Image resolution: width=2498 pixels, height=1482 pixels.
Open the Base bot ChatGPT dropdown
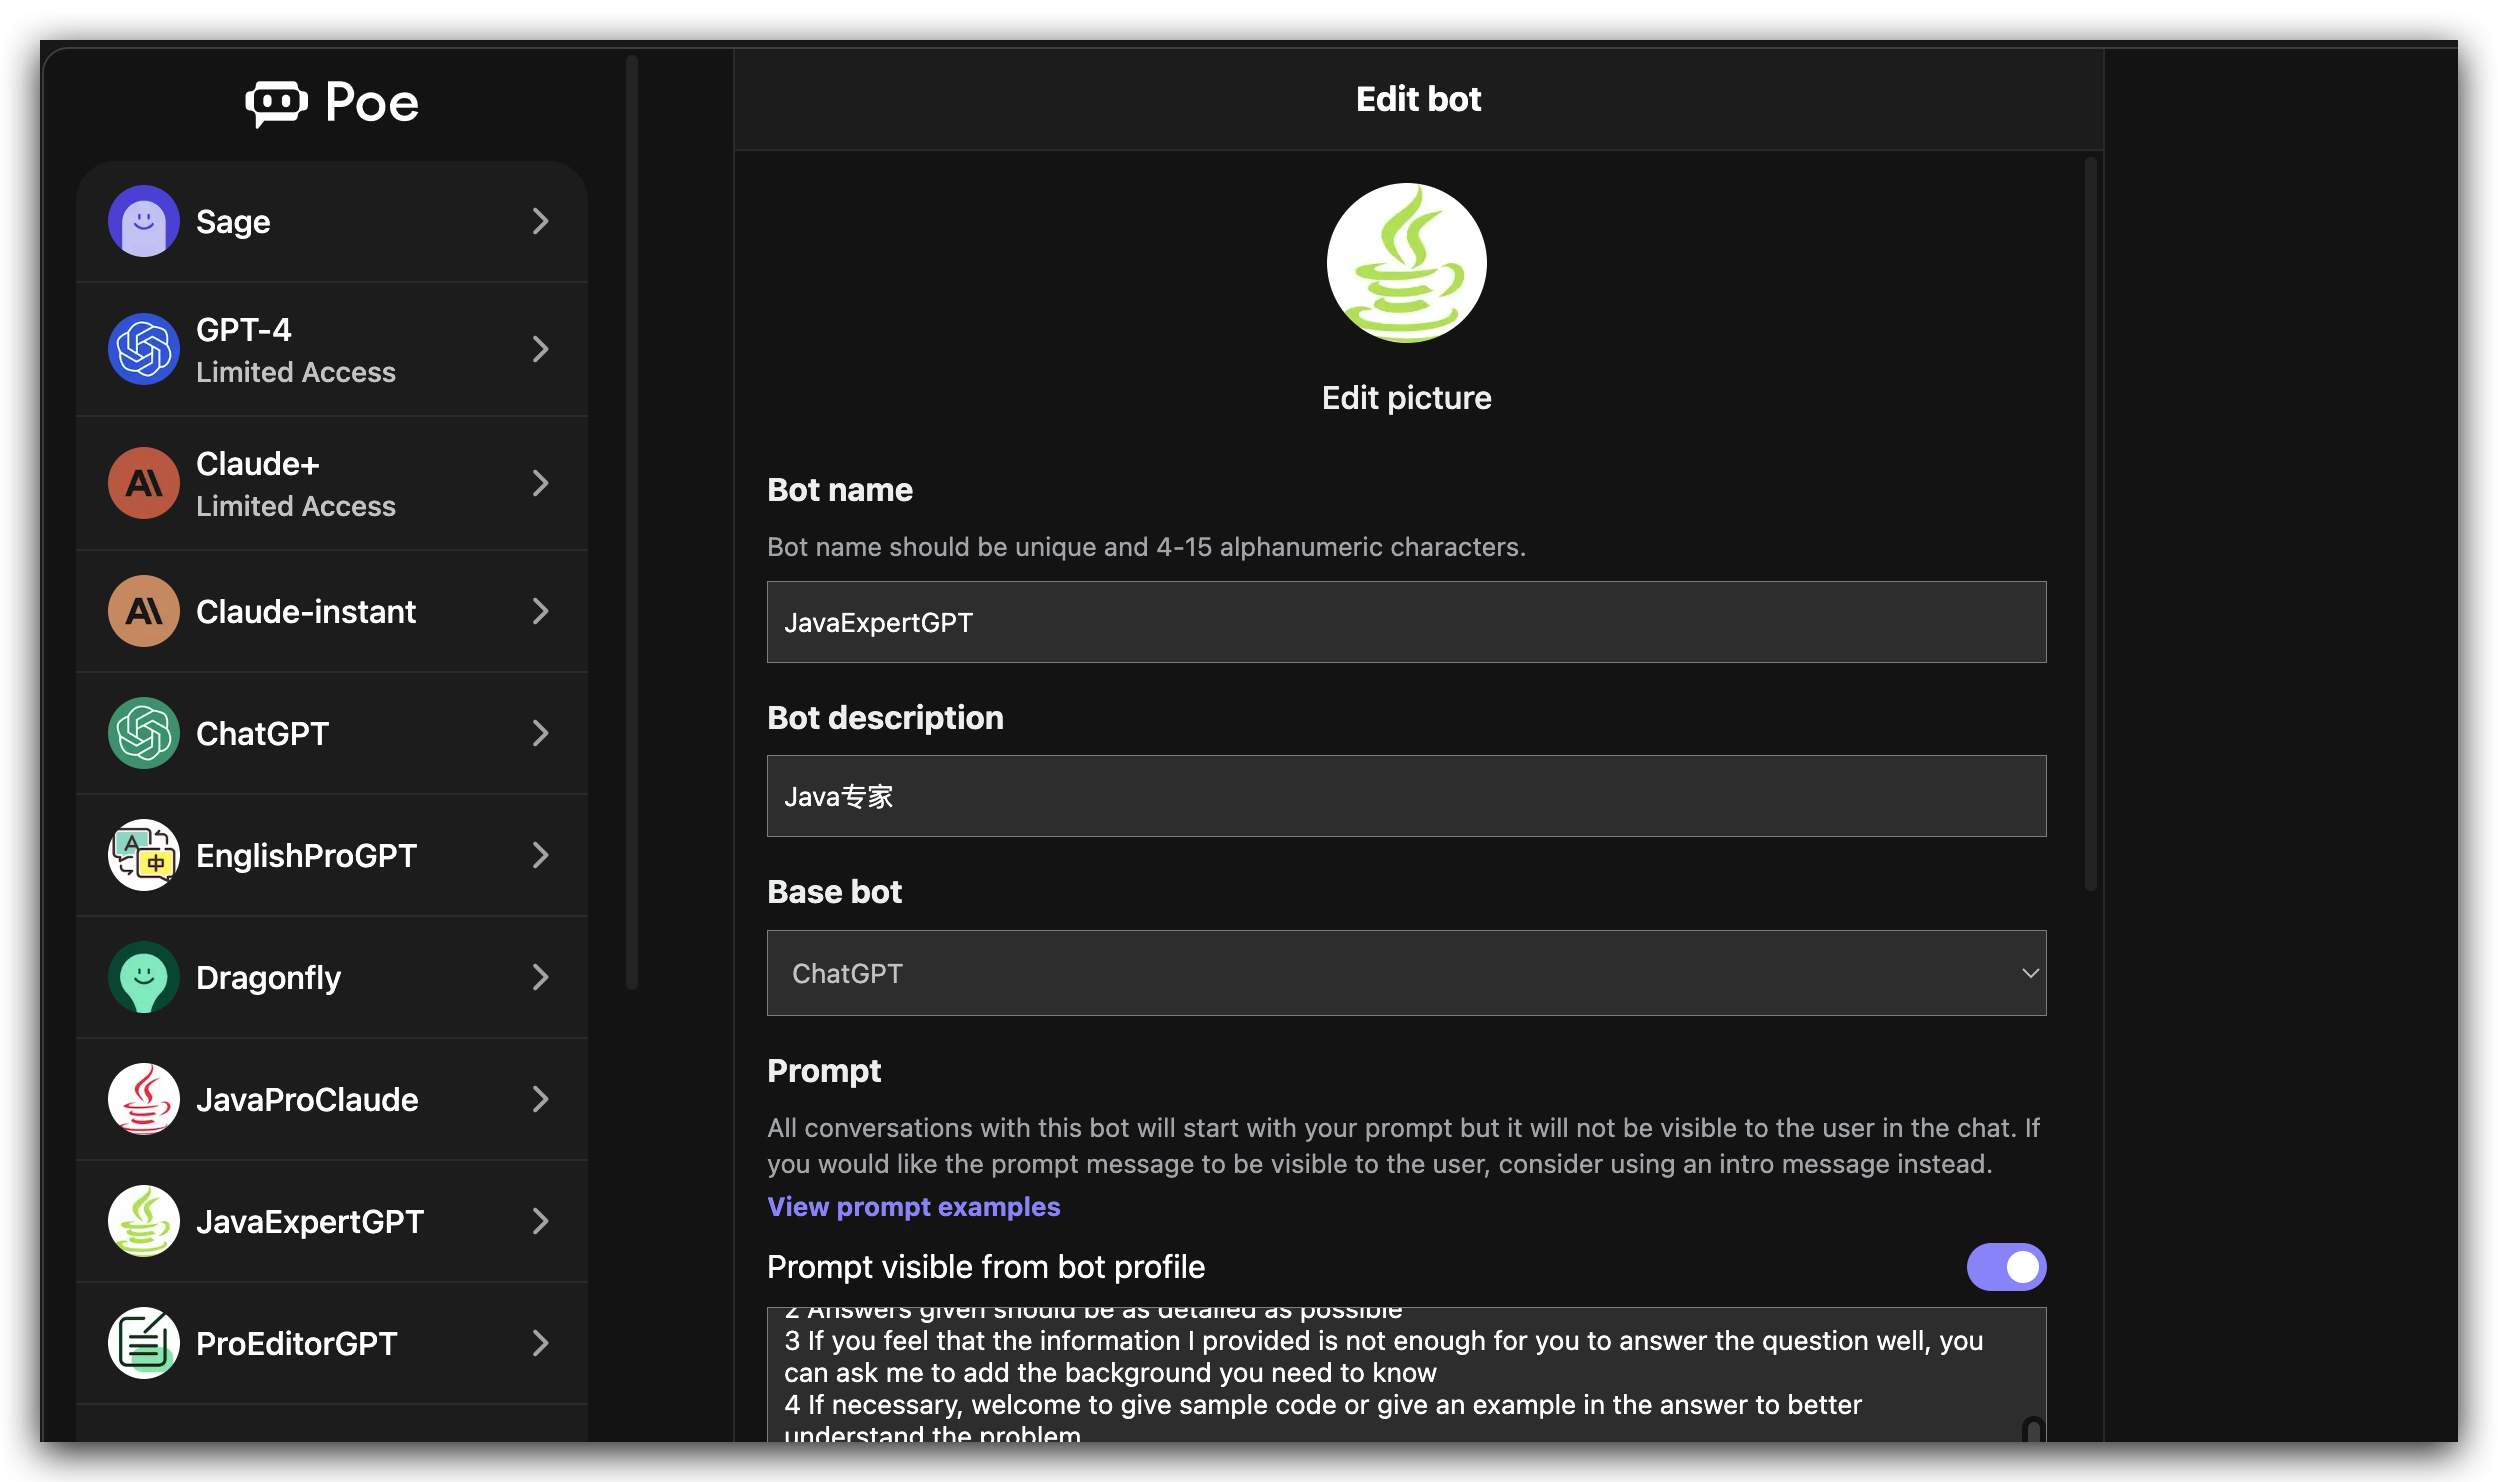click(1406, 973)
